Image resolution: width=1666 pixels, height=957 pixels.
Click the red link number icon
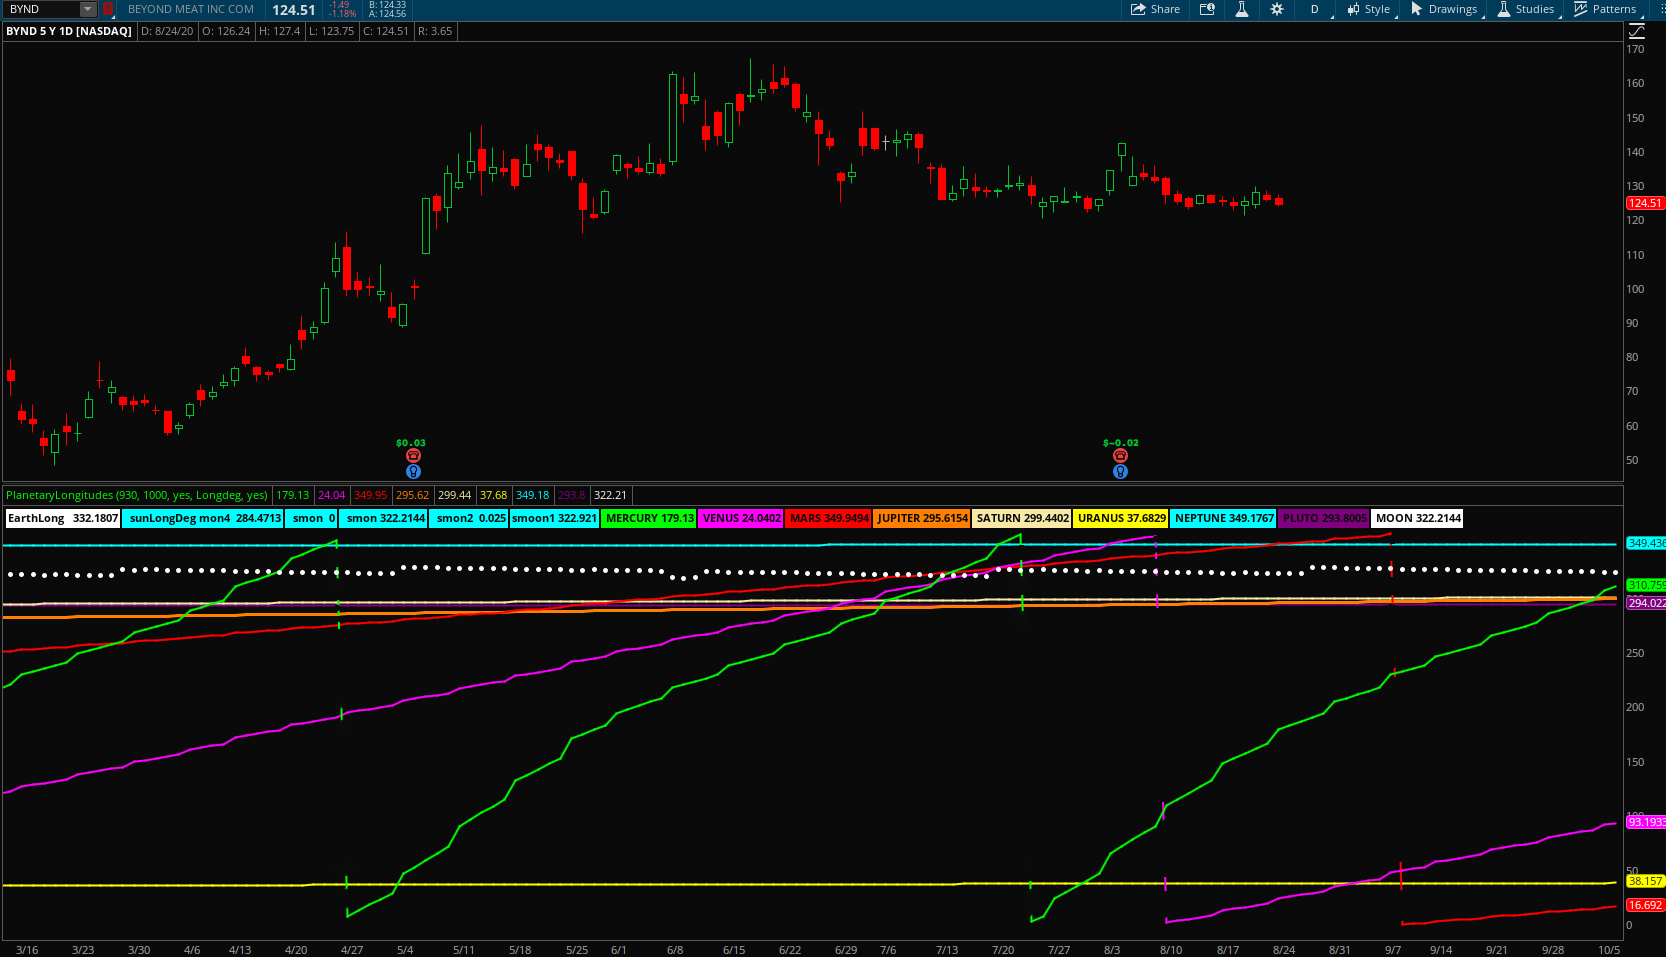(x=108, y=9)
